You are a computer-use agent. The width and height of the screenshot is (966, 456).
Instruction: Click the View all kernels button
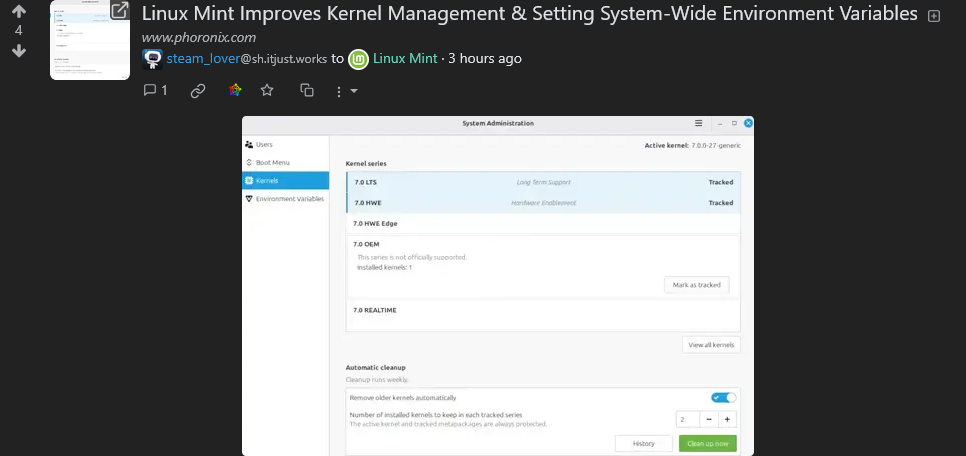[x=711, y=345]
